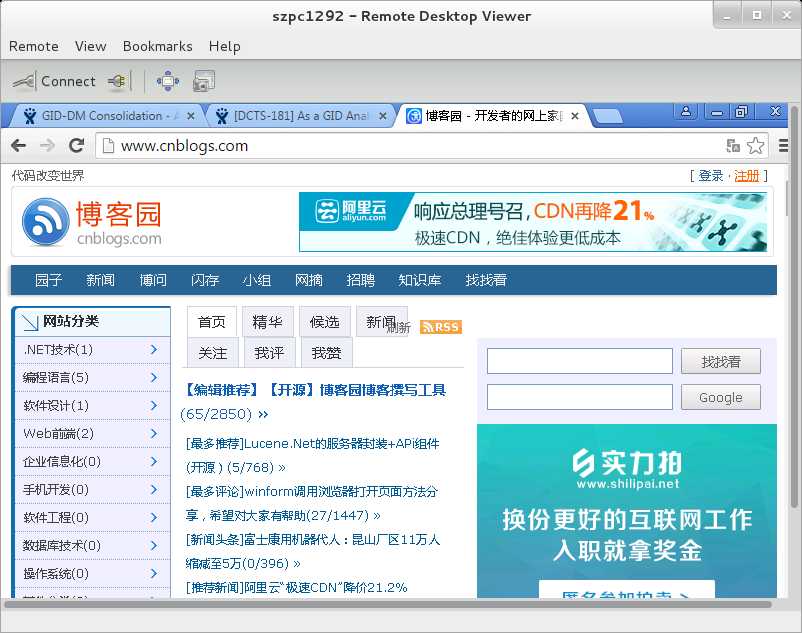Select the 我赞 content tab
This screenshot has height=633, width=802.
(x=326, y=353)
